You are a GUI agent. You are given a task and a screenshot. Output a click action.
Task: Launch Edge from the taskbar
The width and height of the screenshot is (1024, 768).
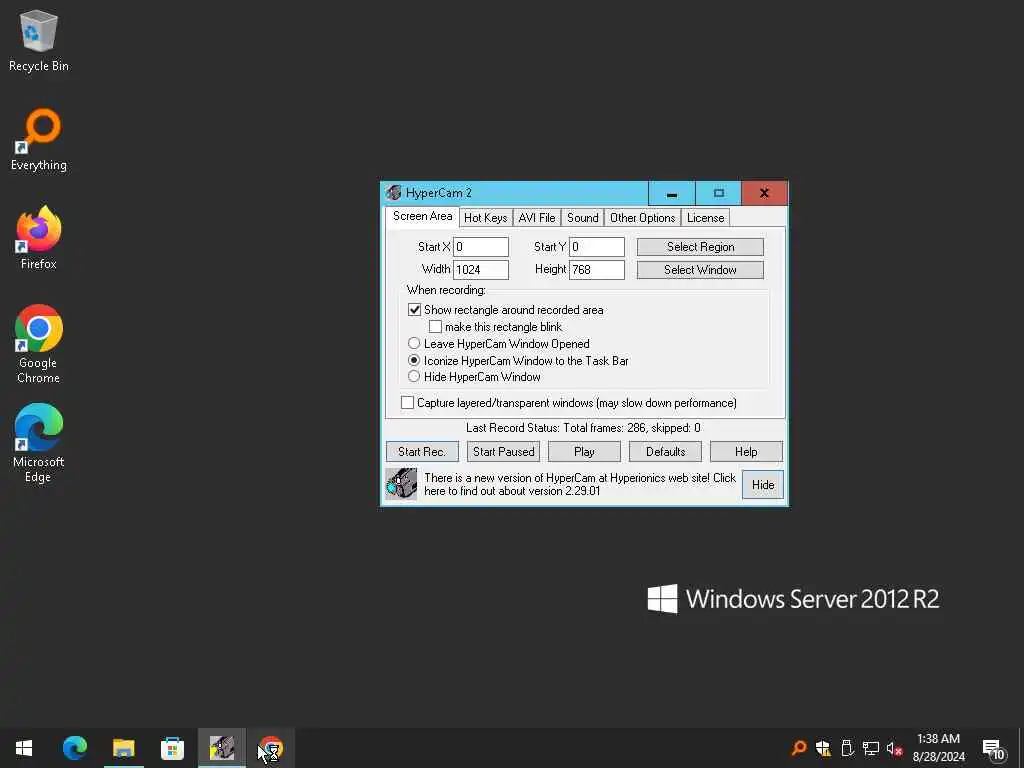point(74,748)
